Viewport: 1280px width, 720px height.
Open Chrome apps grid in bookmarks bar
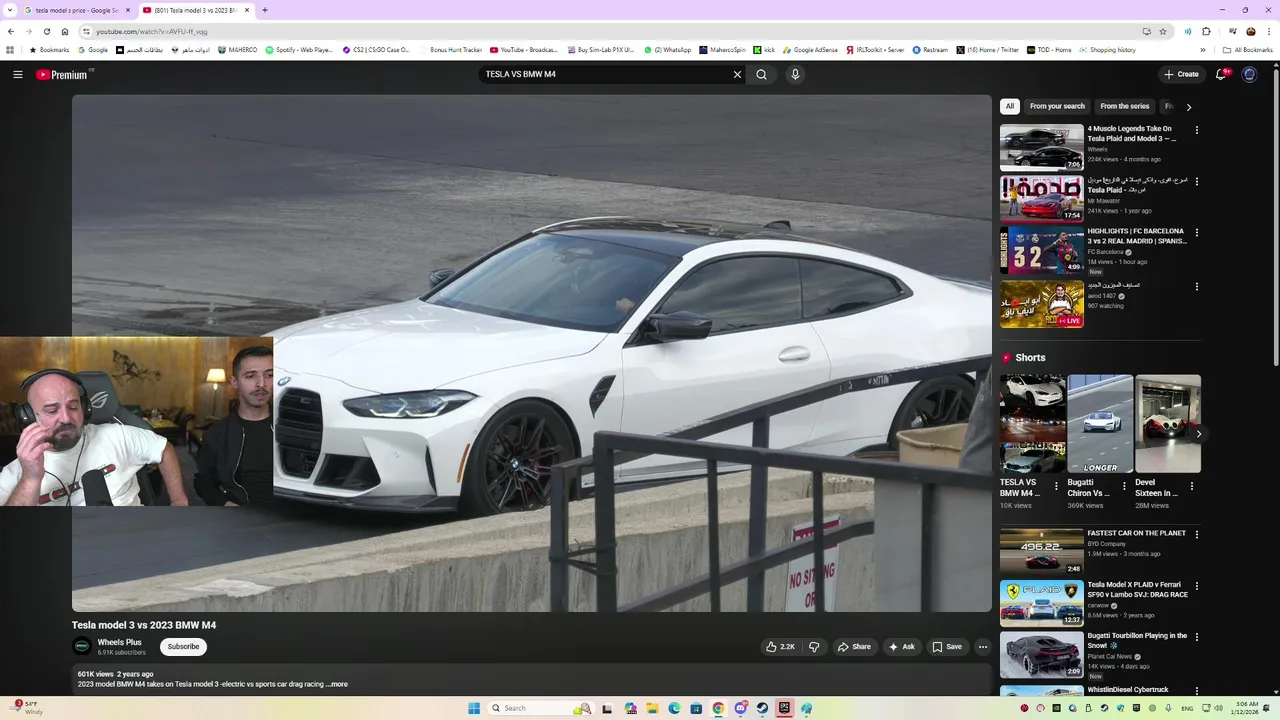click(x=10, y=50)
